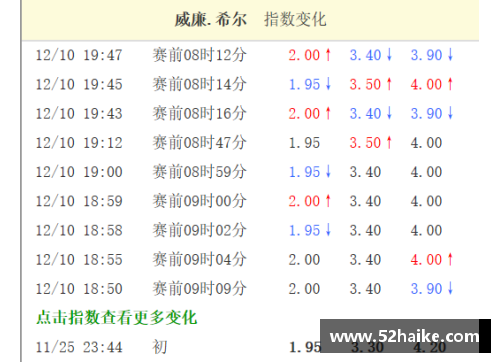Screen dimensions: 500x362
Task: Select the 11/25 23:44 initial timestamp
Action: pos(79,347)
